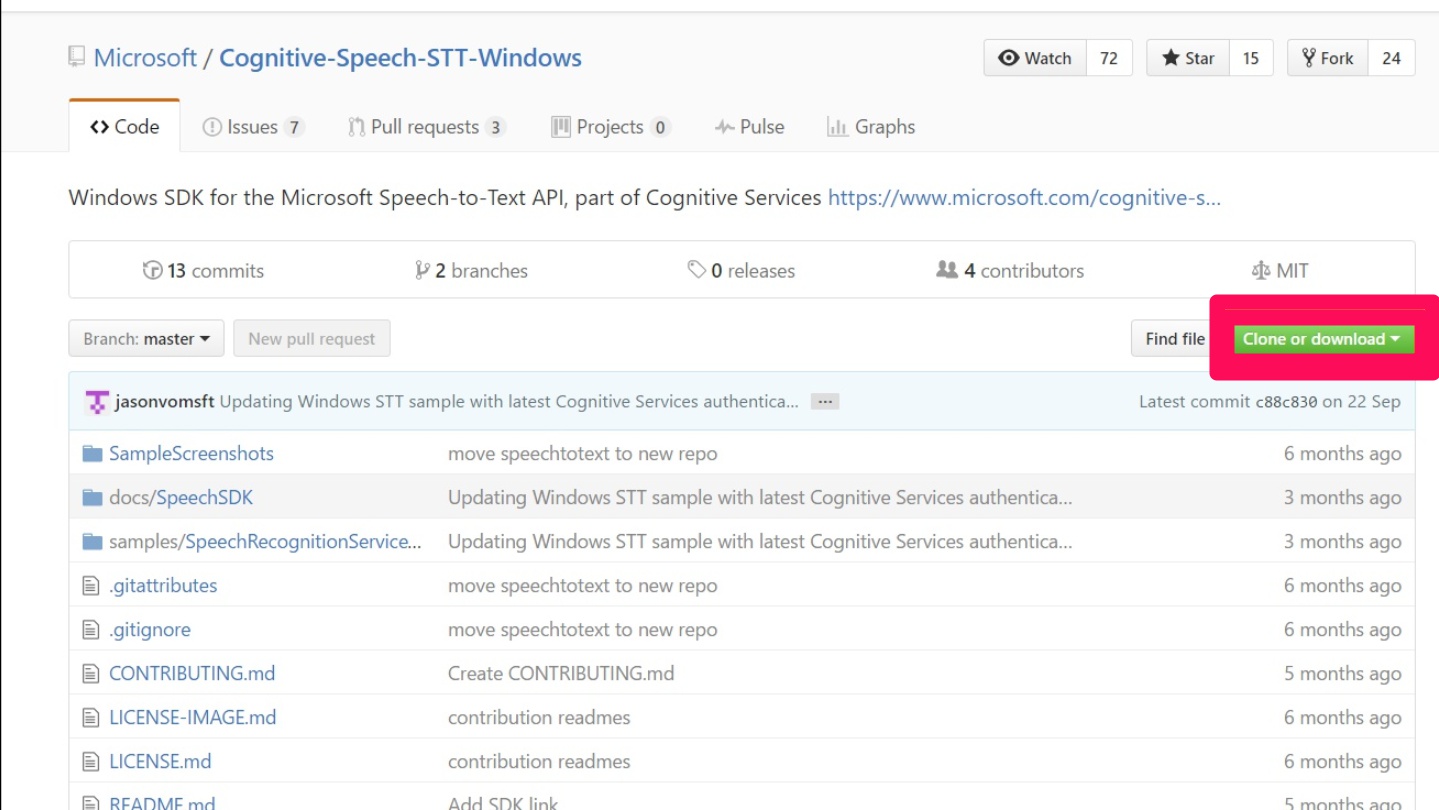Viewport: 1439px width, 810px height.
Task: Open commit hash c88c830
Action: [1286, 402]
